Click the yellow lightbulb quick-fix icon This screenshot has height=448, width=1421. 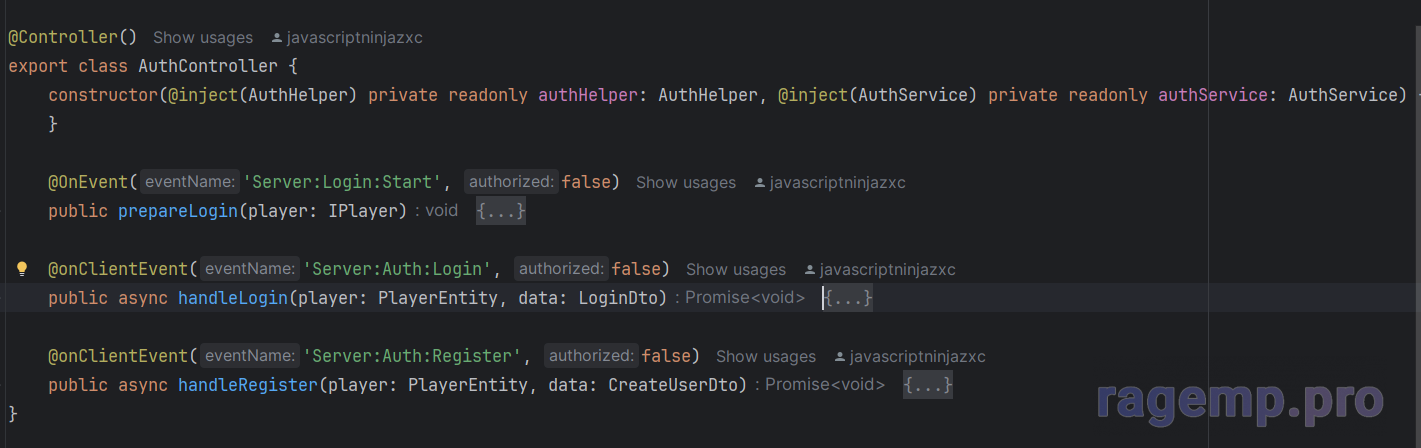click(23, 269)
